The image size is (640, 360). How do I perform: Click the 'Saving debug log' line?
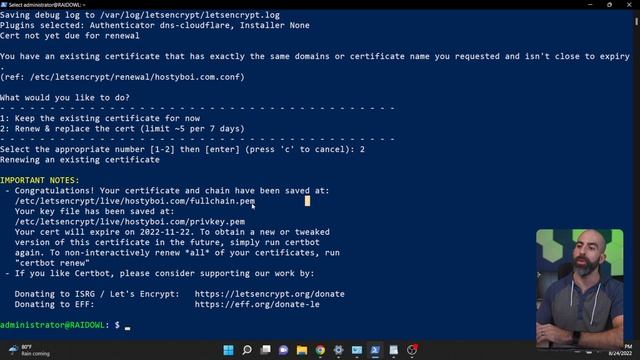(140, 15)
